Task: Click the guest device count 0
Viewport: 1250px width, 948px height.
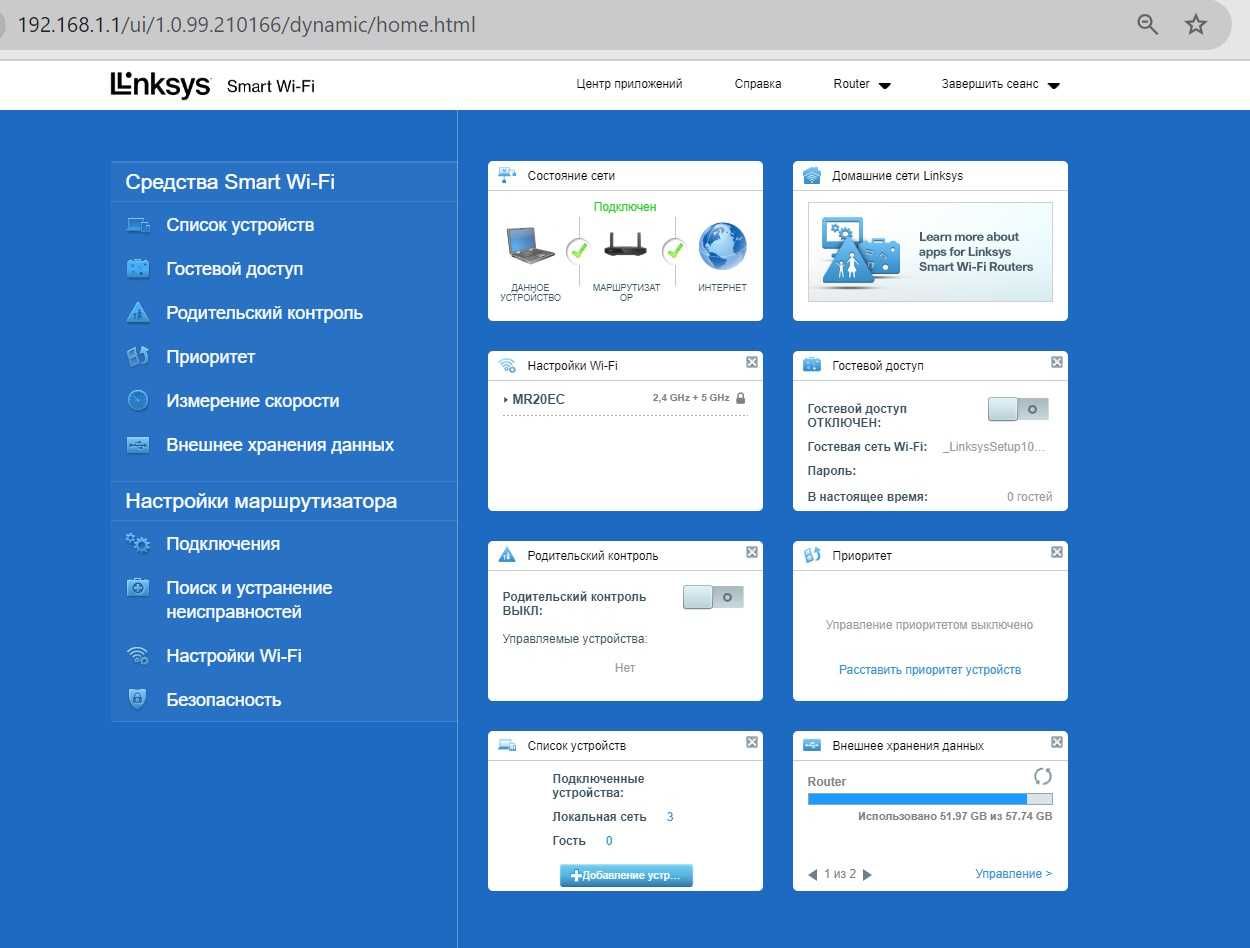Action: pyautogui.click(x=609, y=841)
